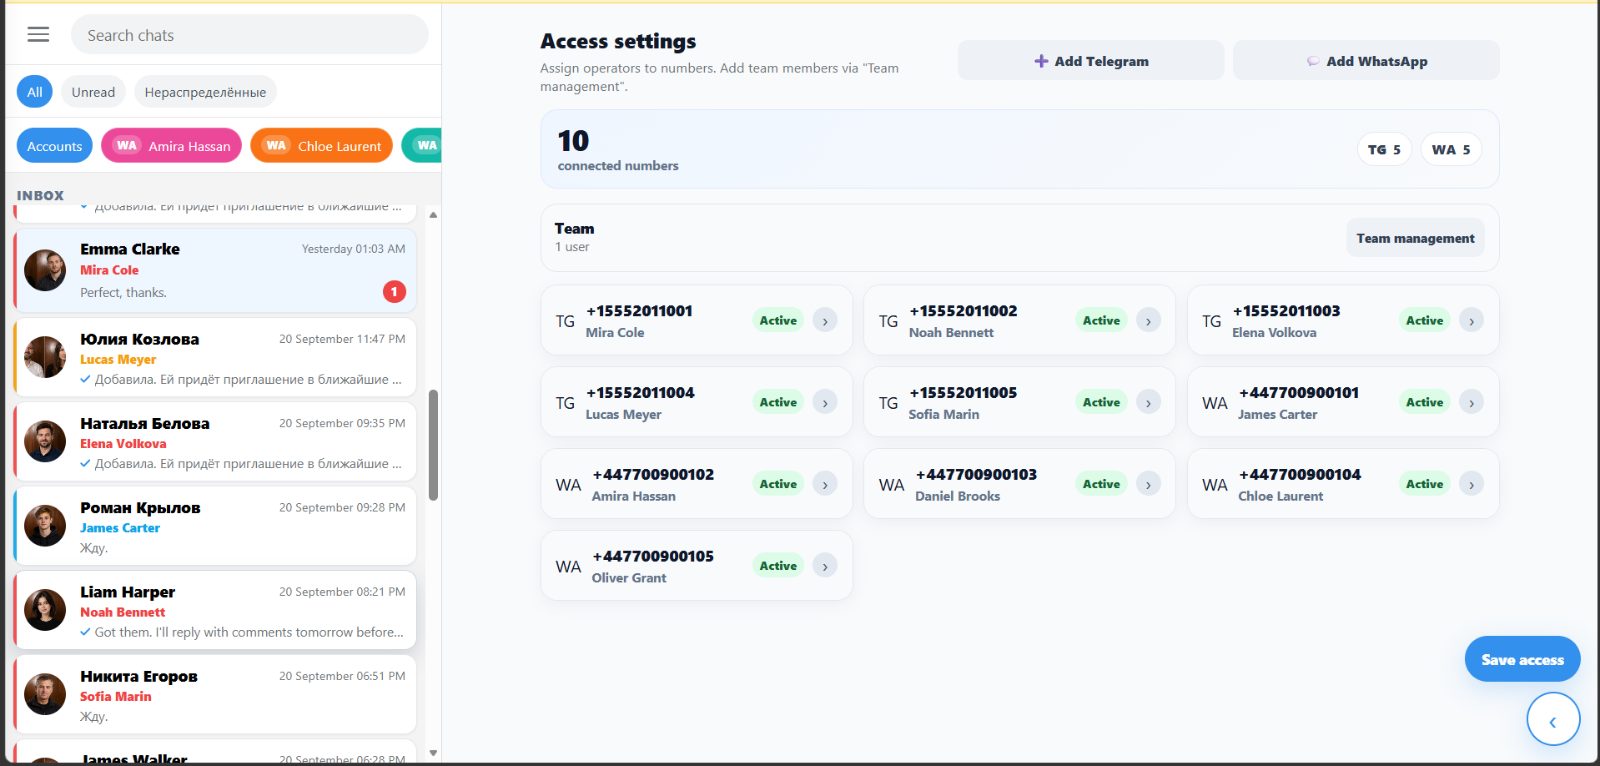Expand the +15552011004 Lucas Meyer card
This screenshot has width=1600, height=766.
coord(825,403)
